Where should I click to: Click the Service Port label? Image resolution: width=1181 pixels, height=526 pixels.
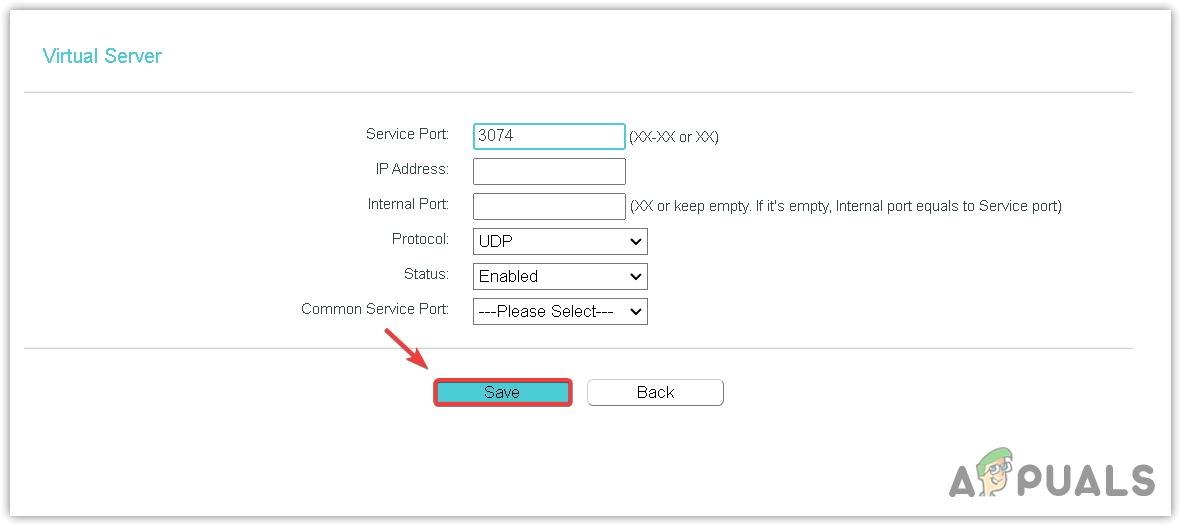click(407, 134)
